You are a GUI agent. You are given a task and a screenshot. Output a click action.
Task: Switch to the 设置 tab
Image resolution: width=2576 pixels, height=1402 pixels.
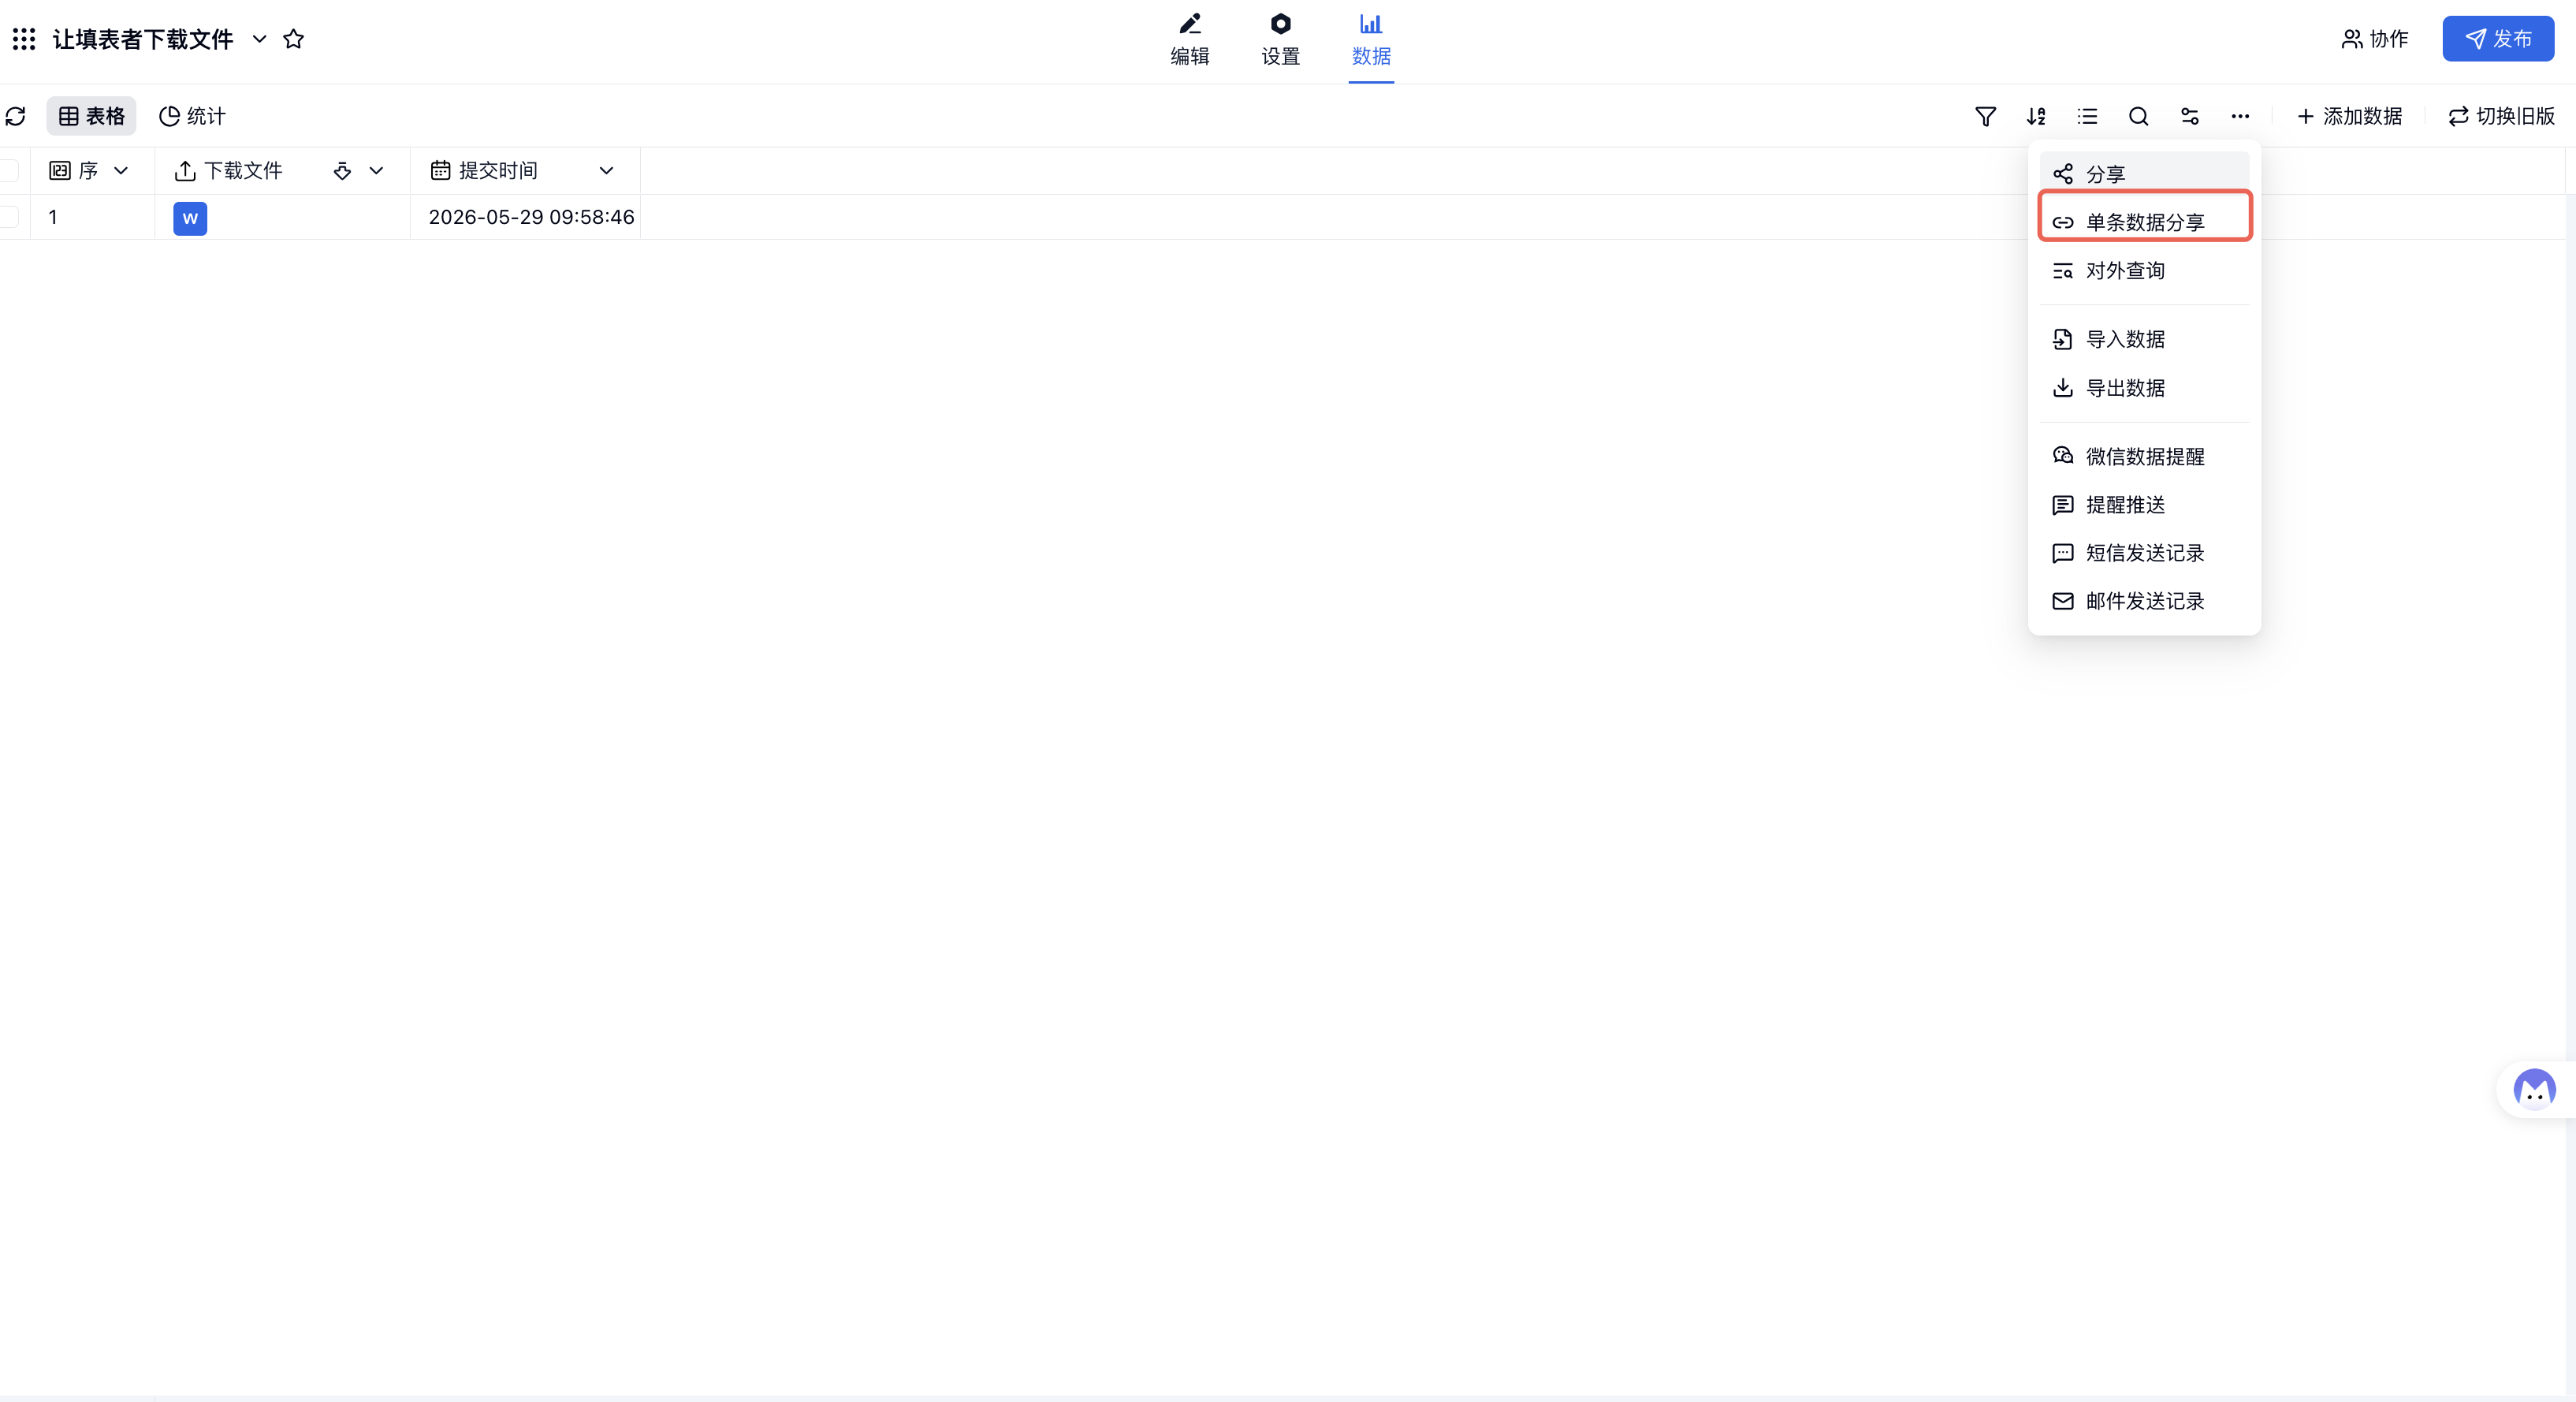tap(1280, 40)
